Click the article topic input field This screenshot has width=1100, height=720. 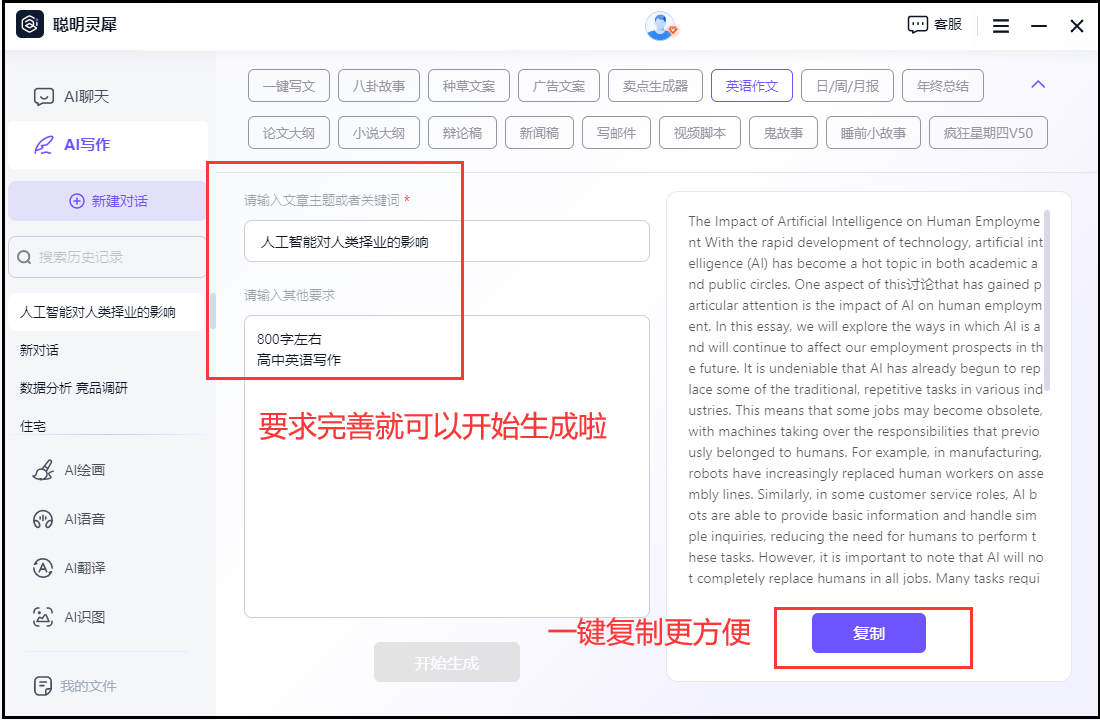447,241
